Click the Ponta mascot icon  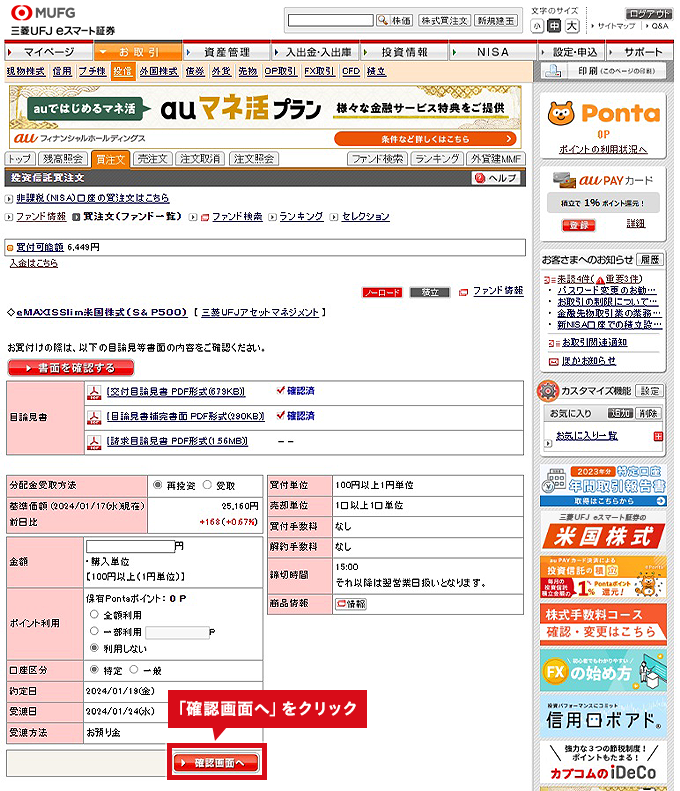click(561, 113)
